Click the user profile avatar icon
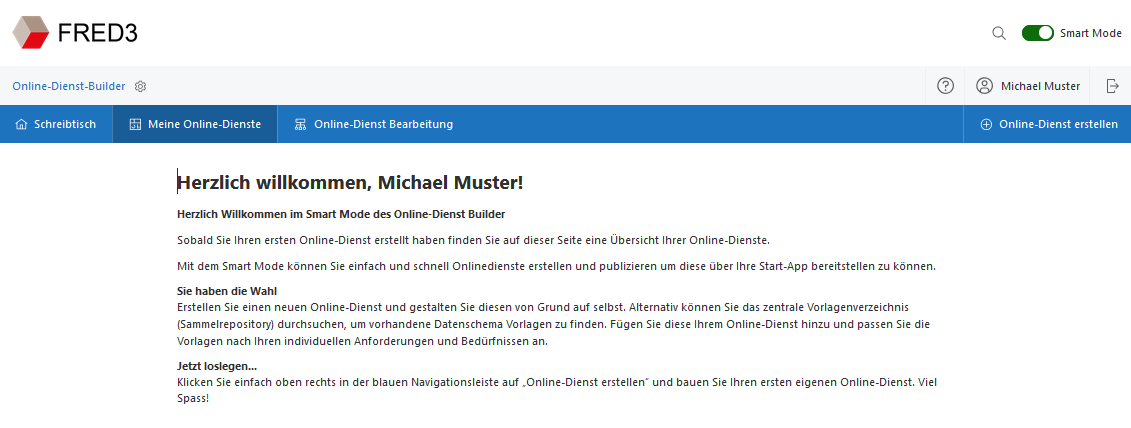This screenshot has height=428, width=1131. click(985, 86)
